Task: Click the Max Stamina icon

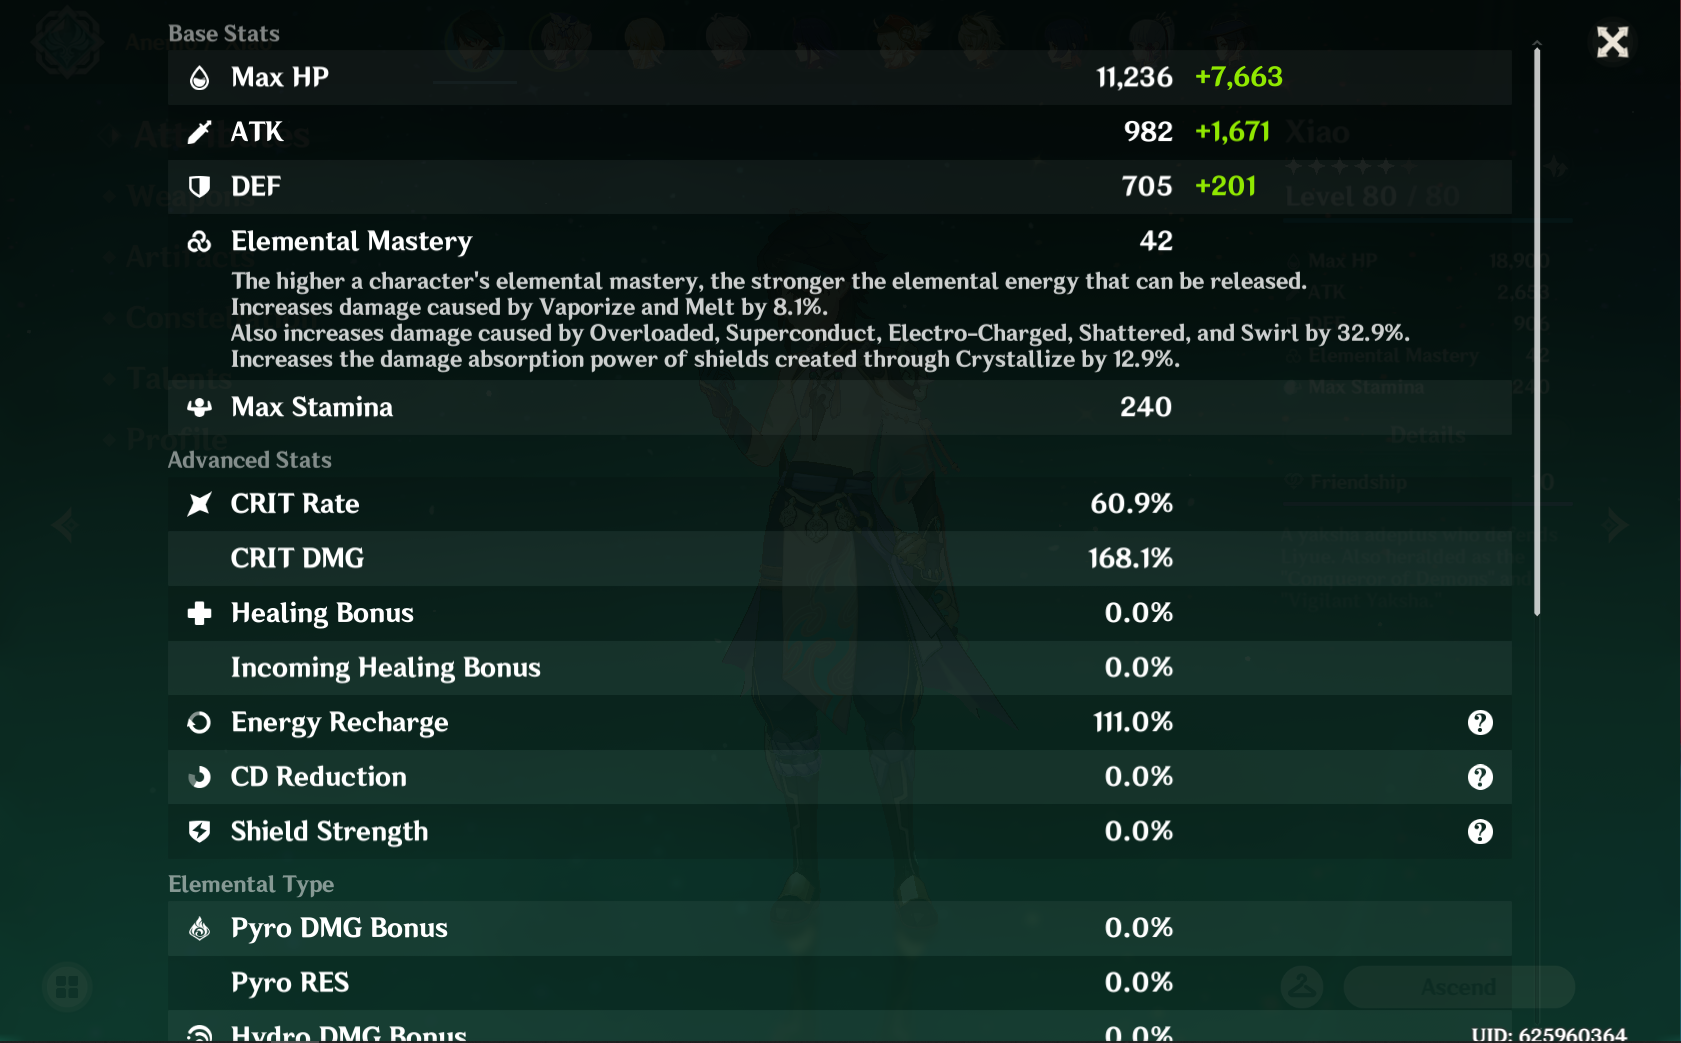Action: coord(199,407)
